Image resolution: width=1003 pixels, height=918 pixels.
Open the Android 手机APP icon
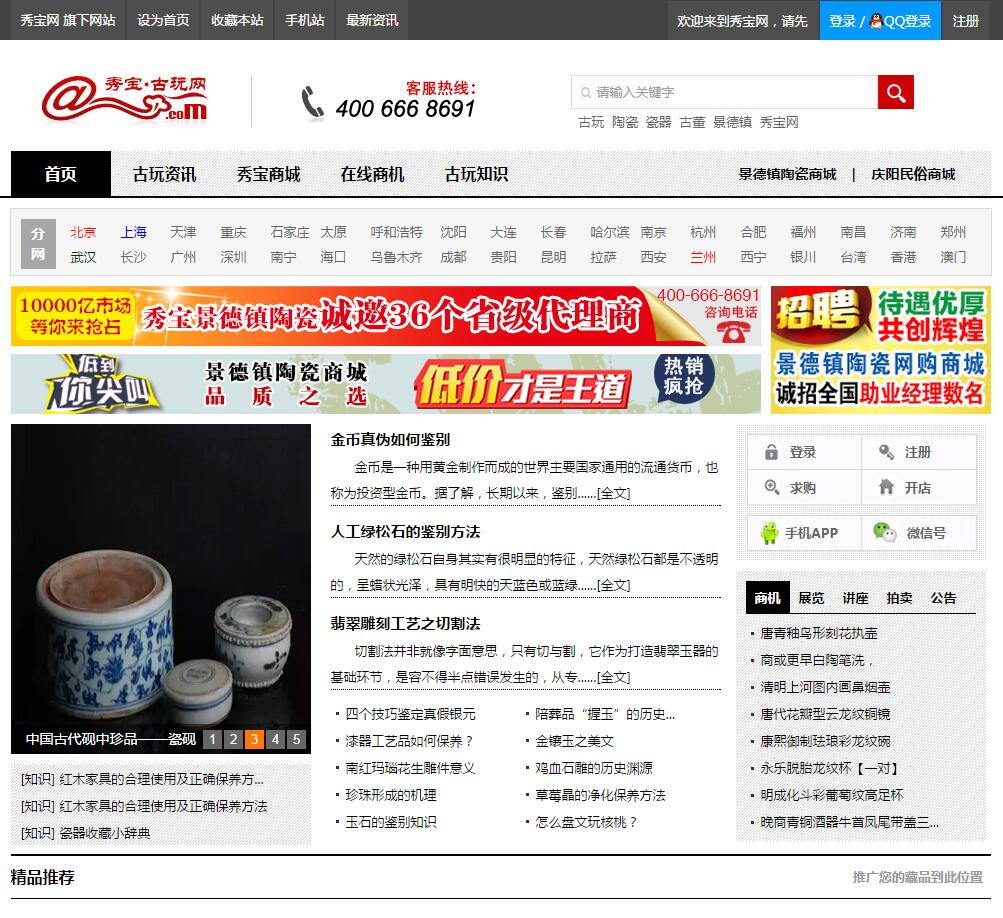point(769,533)
